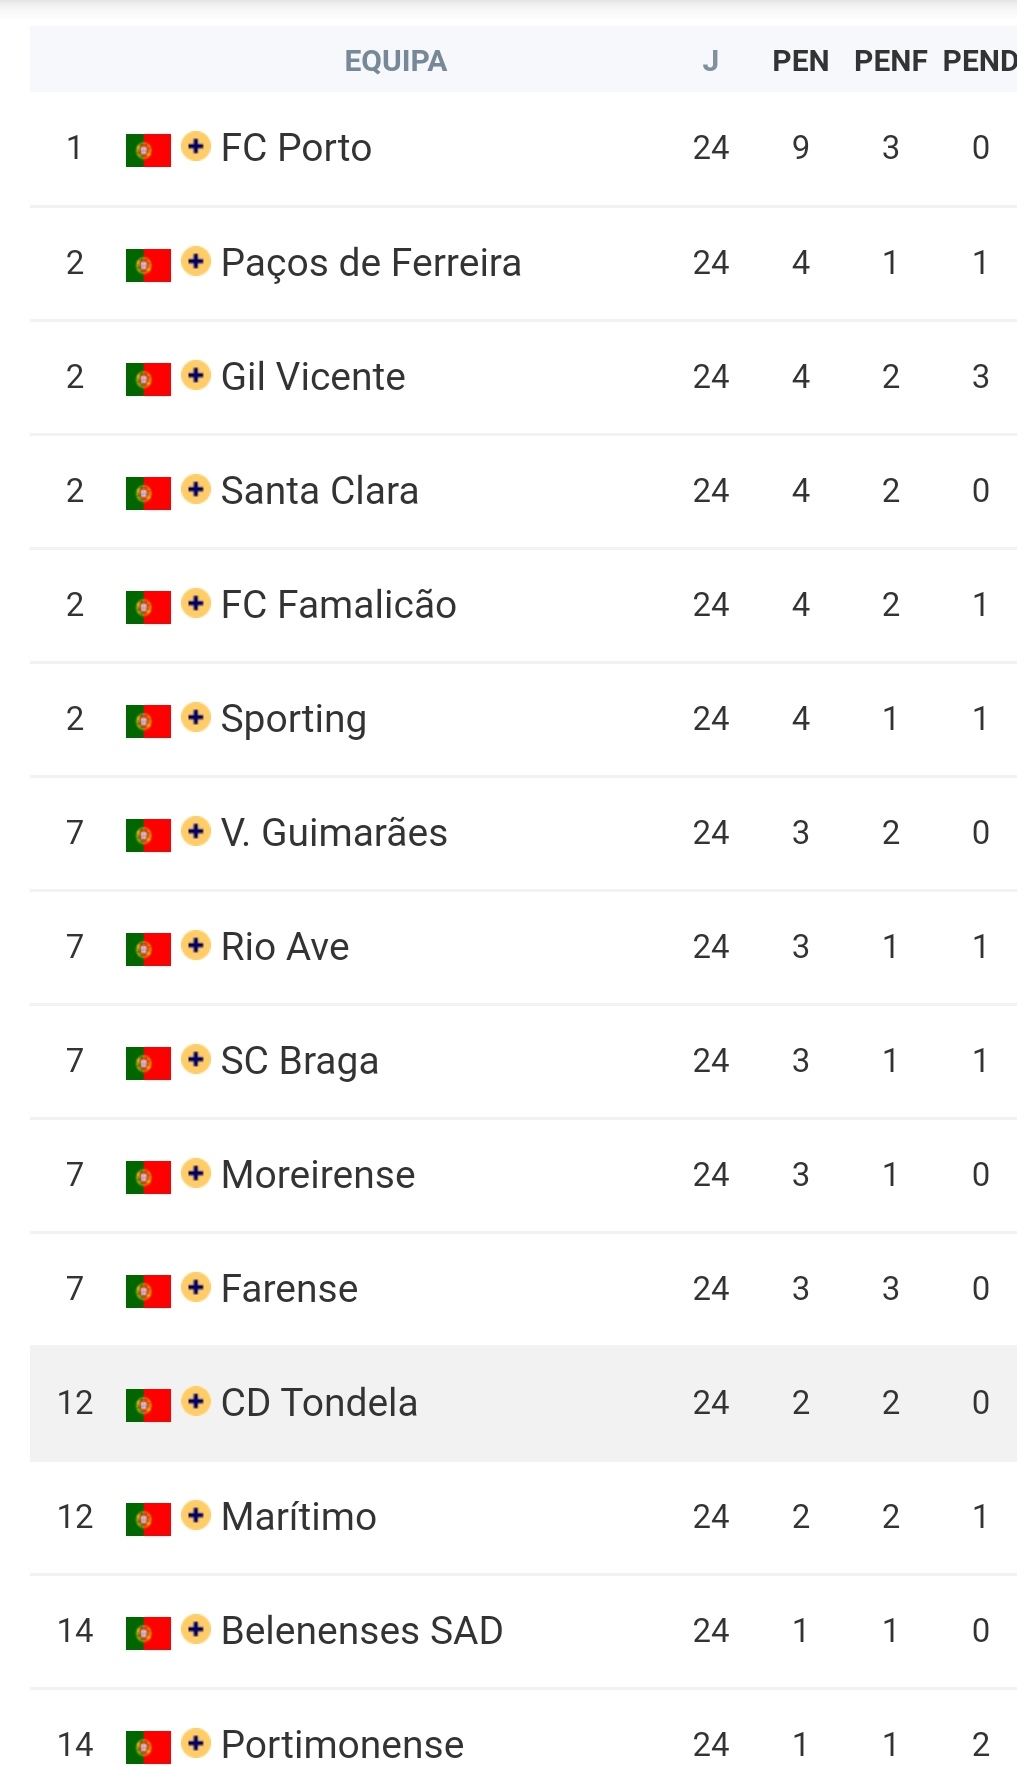The height and width of the screenshot is (1767, 1017).
Task: Click the plus icon beside FC Porto
Action: click(196, 147)
